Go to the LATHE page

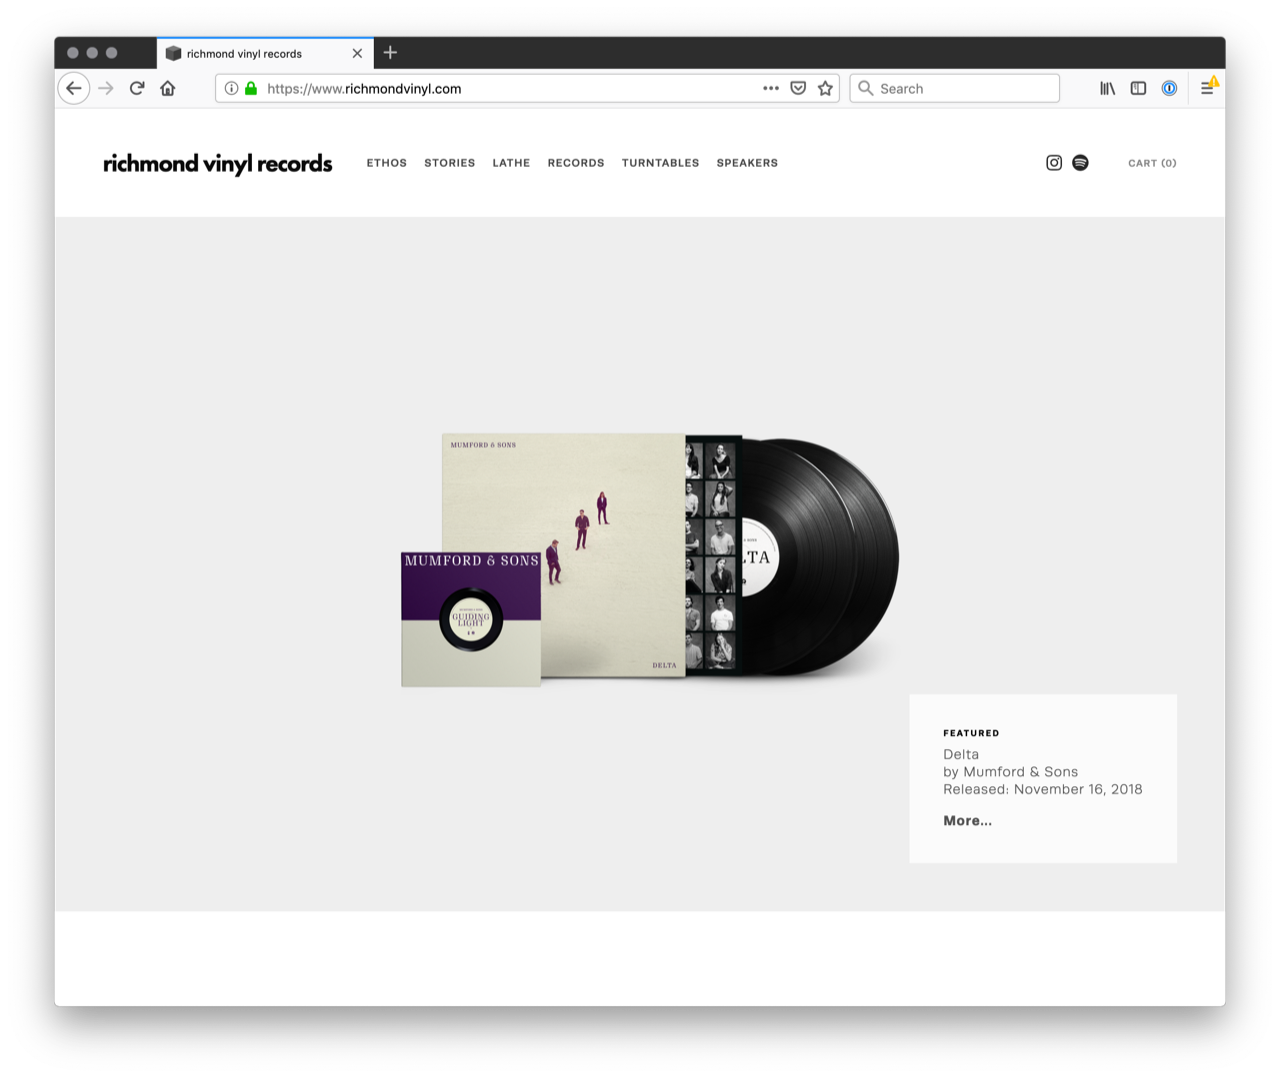point(511,163)
